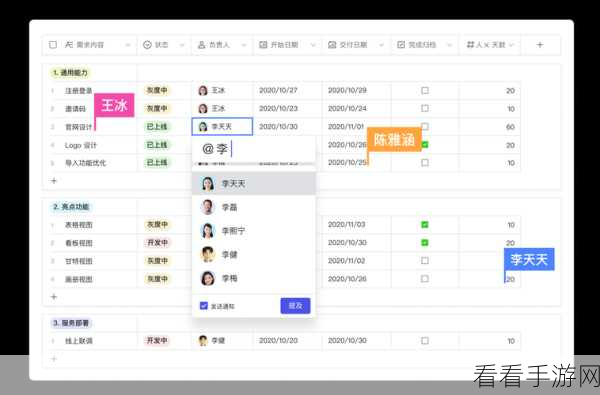Click the 60 value in 官网设计 row
Viewport: 600px width, 395px height.
510,127
